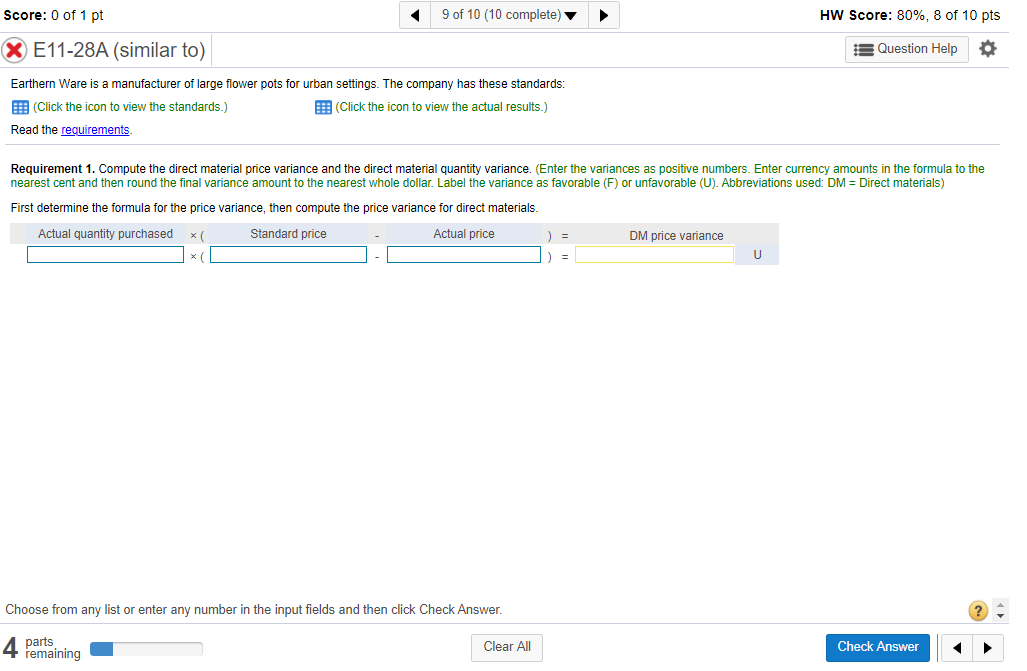The height and width of the screenshot is (671, 1027).
Task: Click the yellow question mark help icon
Action: [x=977, y=610]
